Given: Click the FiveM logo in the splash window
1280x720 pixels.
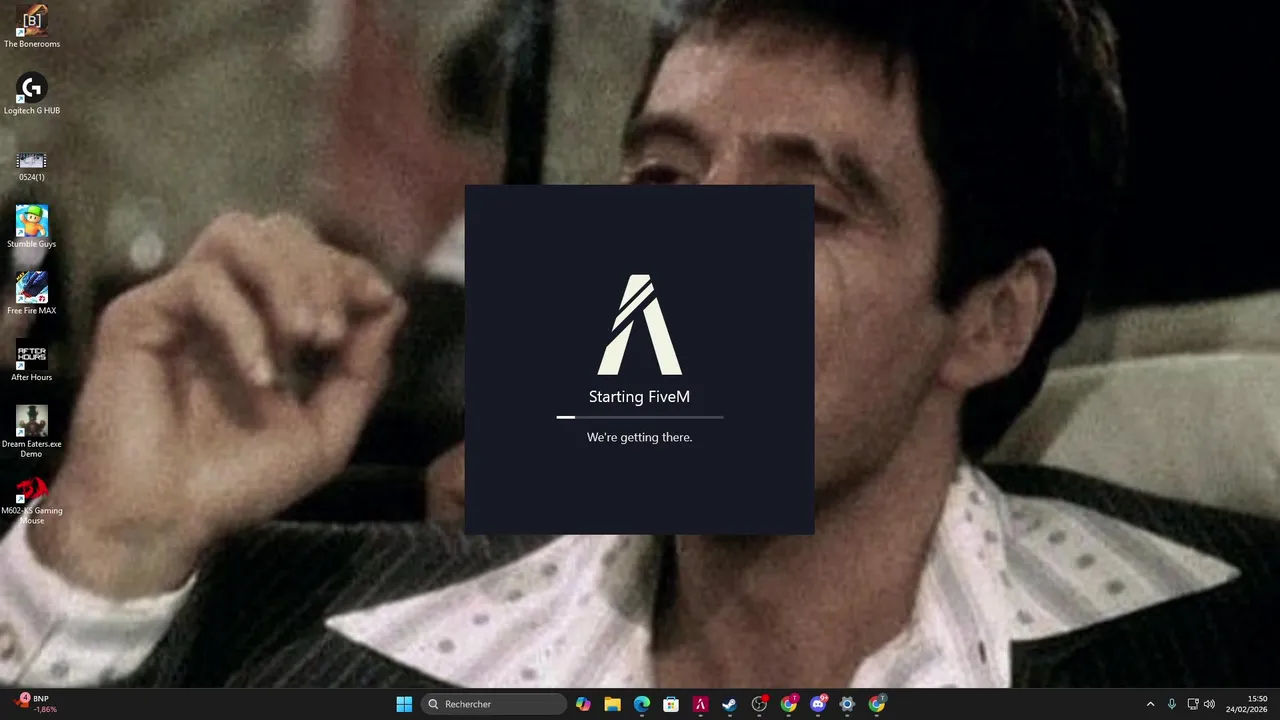Looking at the screenshot, I should [x=640, y=325].
